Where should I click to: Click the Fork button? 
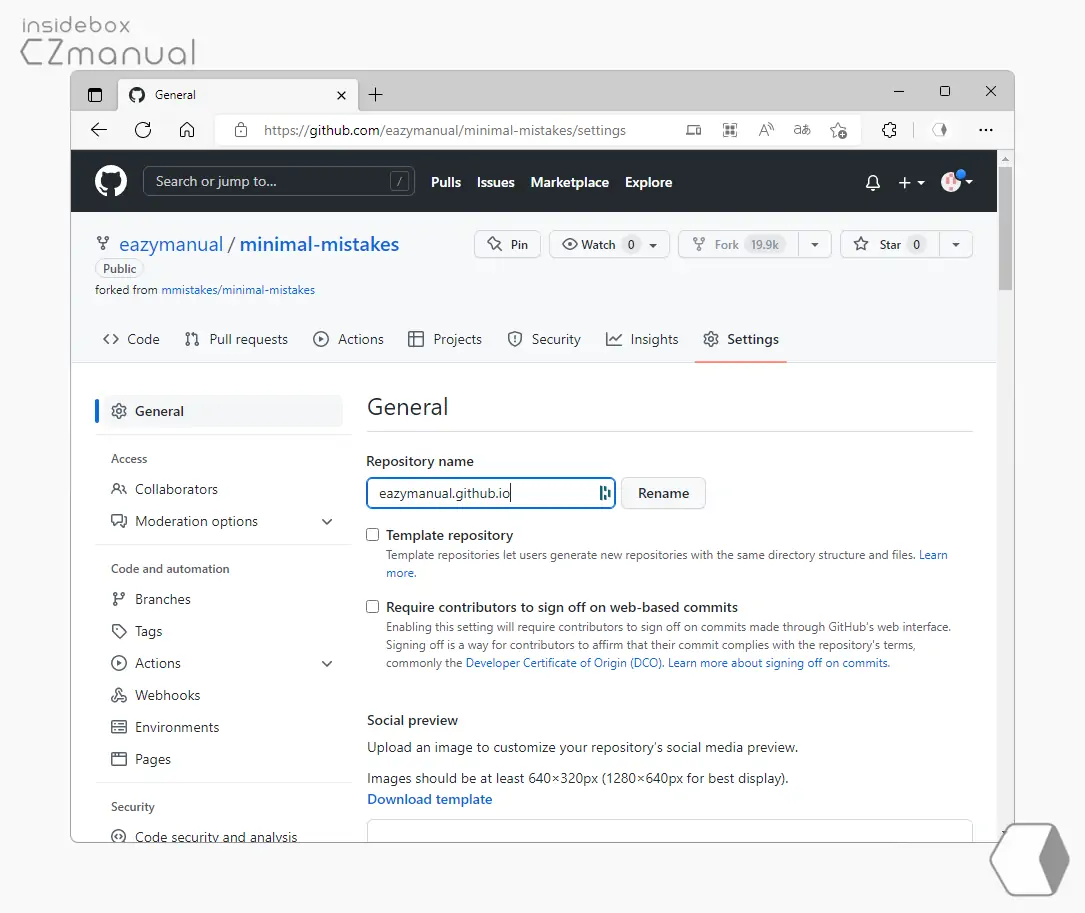(738, 244)
